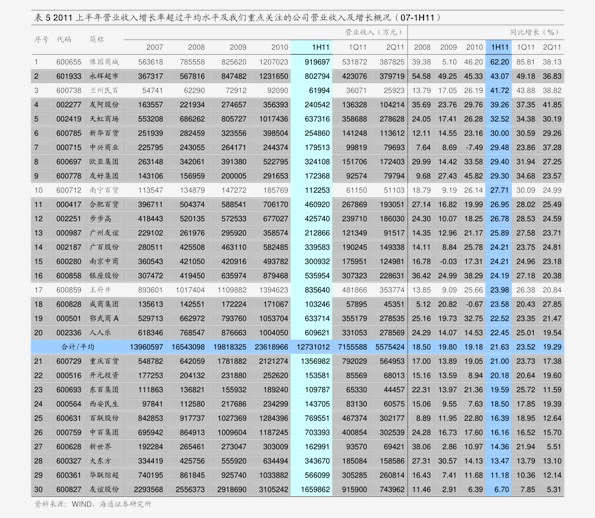The image size is (595, 518).
Task: Select the value 254860
Action: [317, 133]
